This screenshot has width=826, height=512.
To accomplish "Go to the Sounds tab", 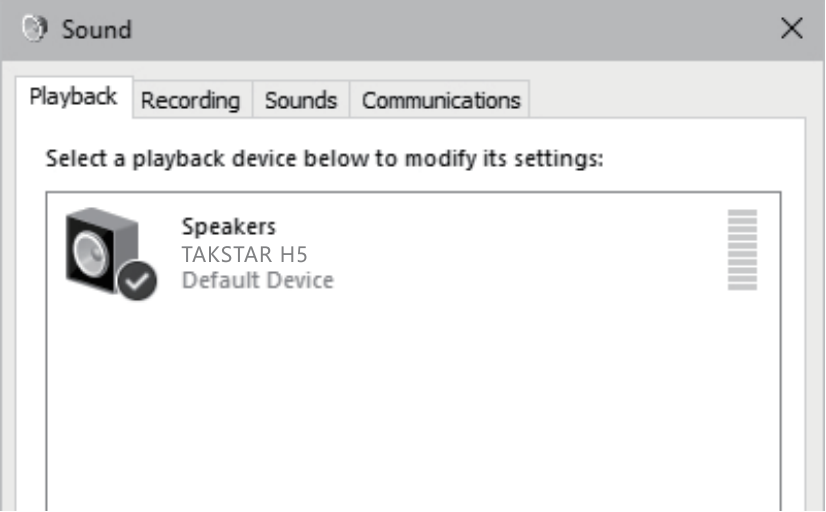I will pyautogui.click(x=300, y=100).
